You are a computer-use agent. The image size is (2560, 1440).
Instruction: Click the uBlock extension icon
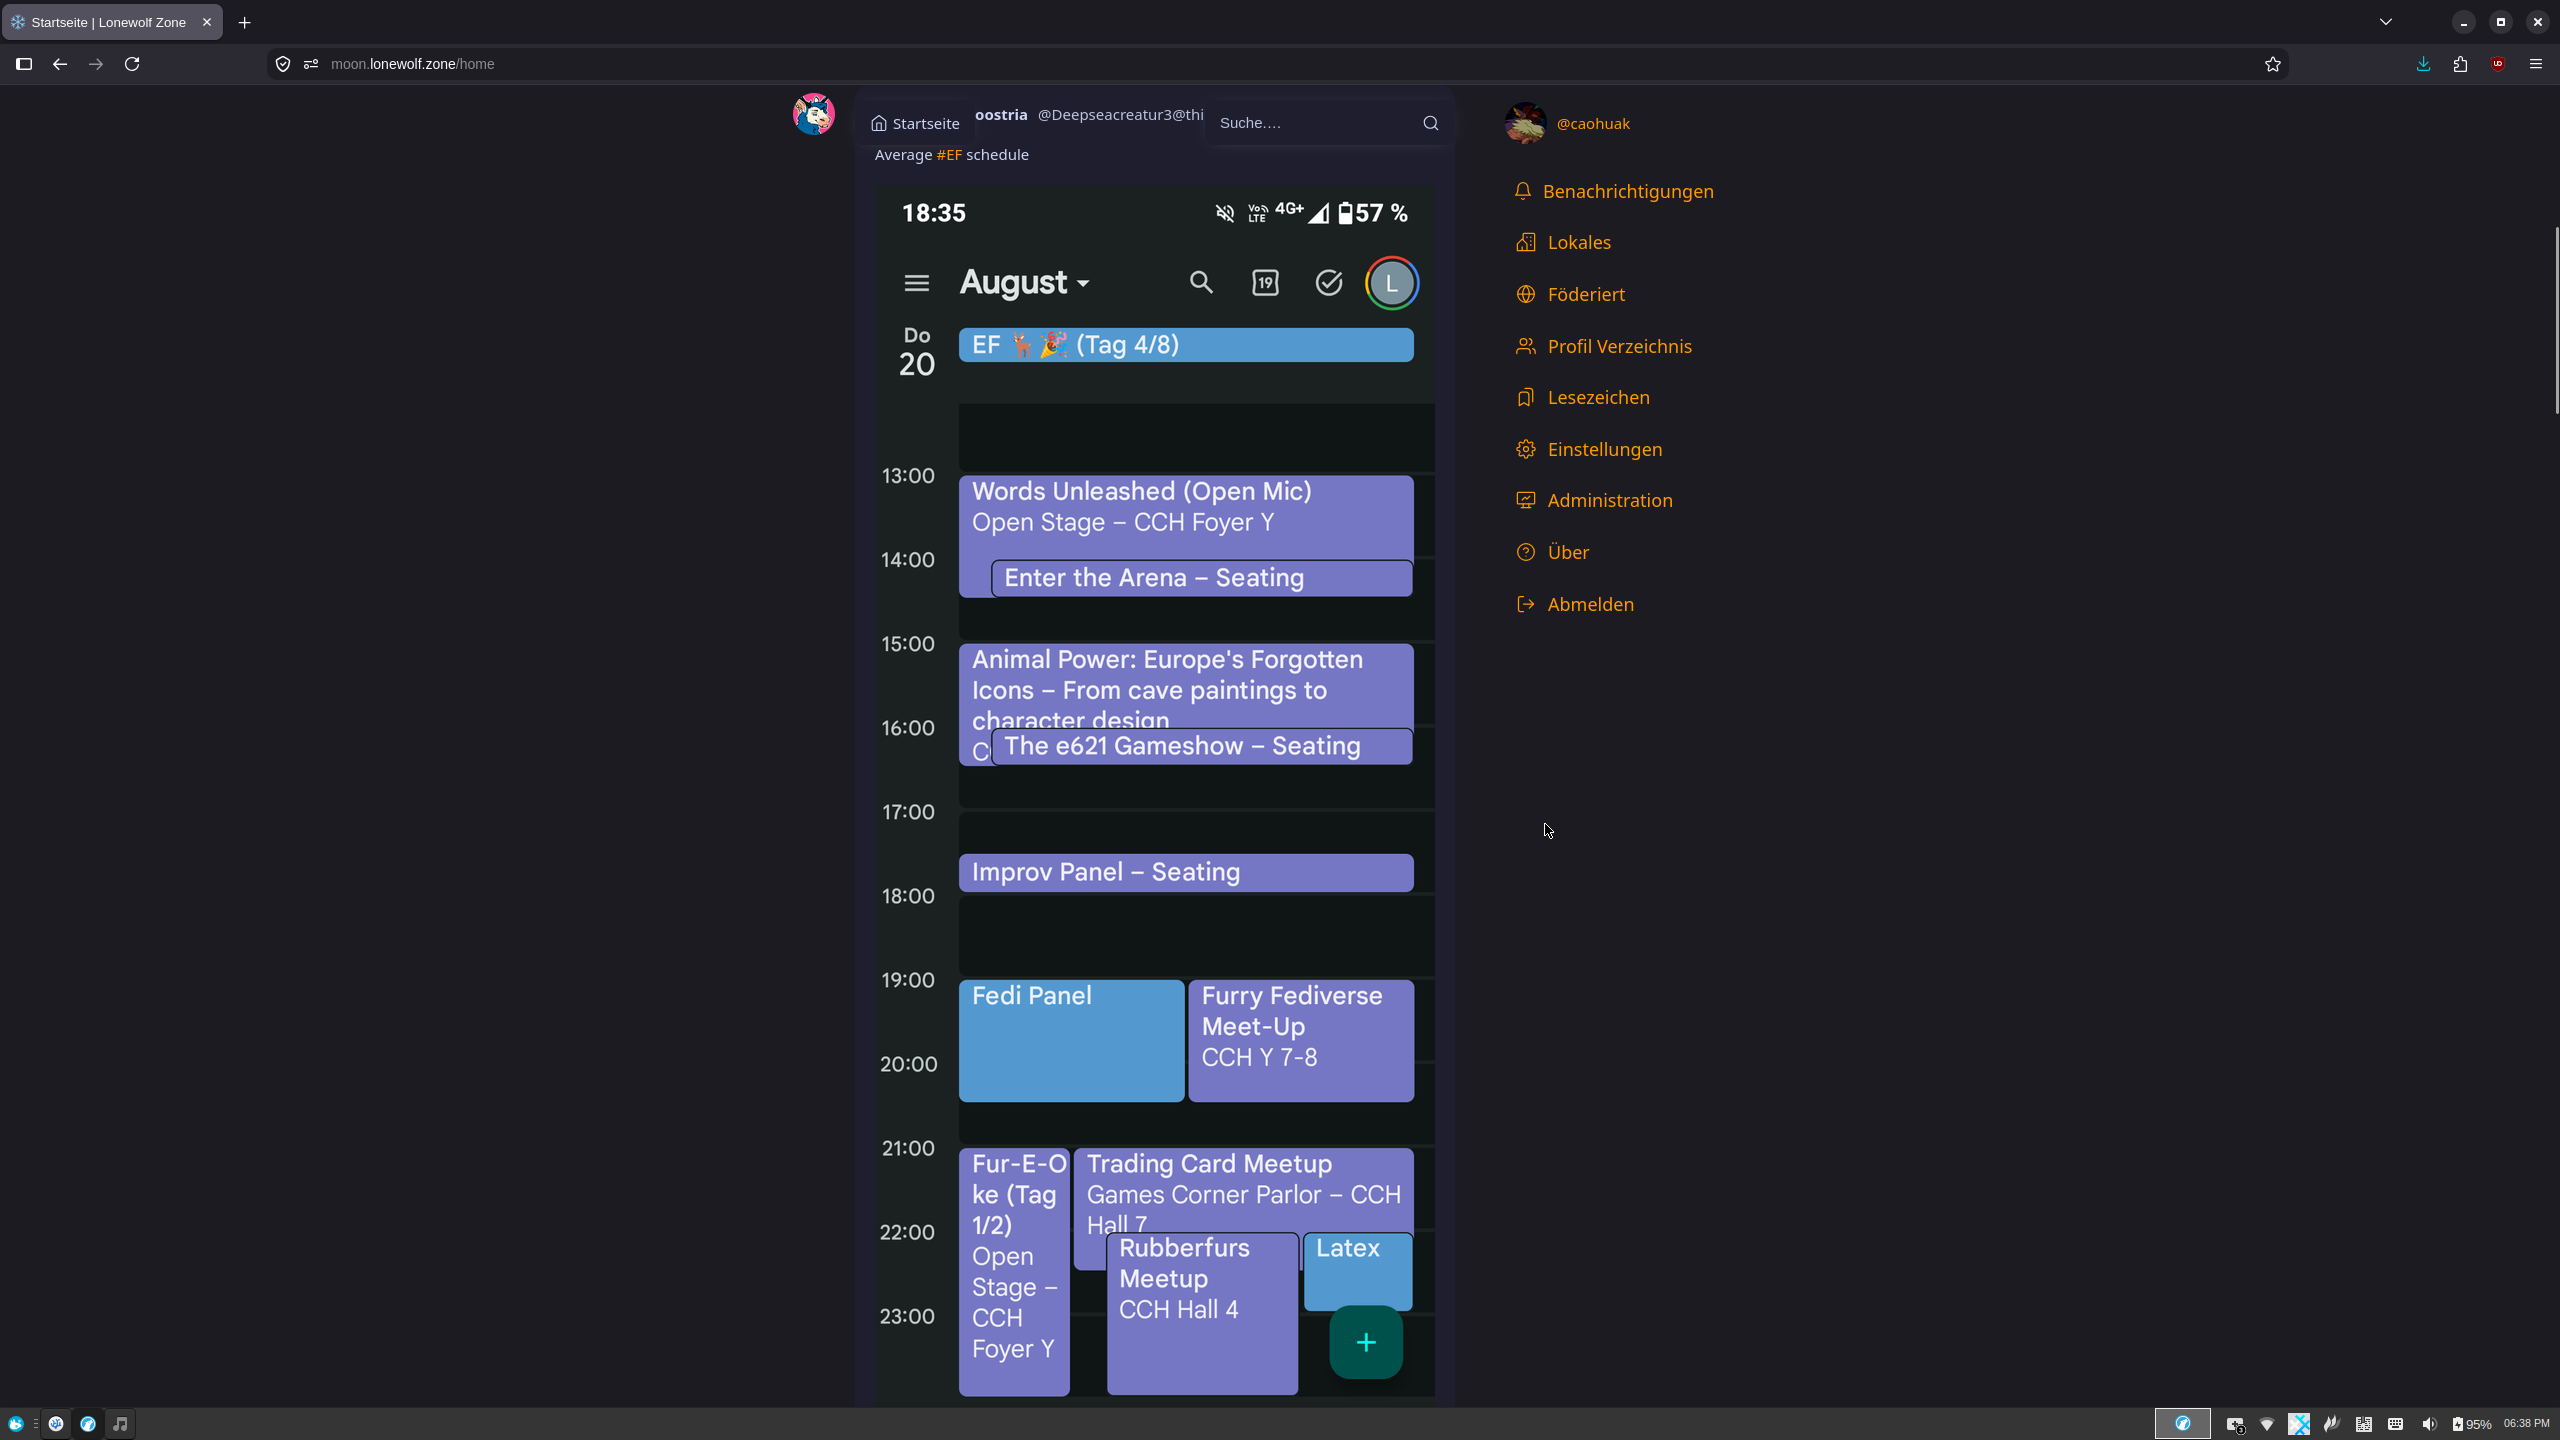pyautogui.click(x=2498, y=64)
